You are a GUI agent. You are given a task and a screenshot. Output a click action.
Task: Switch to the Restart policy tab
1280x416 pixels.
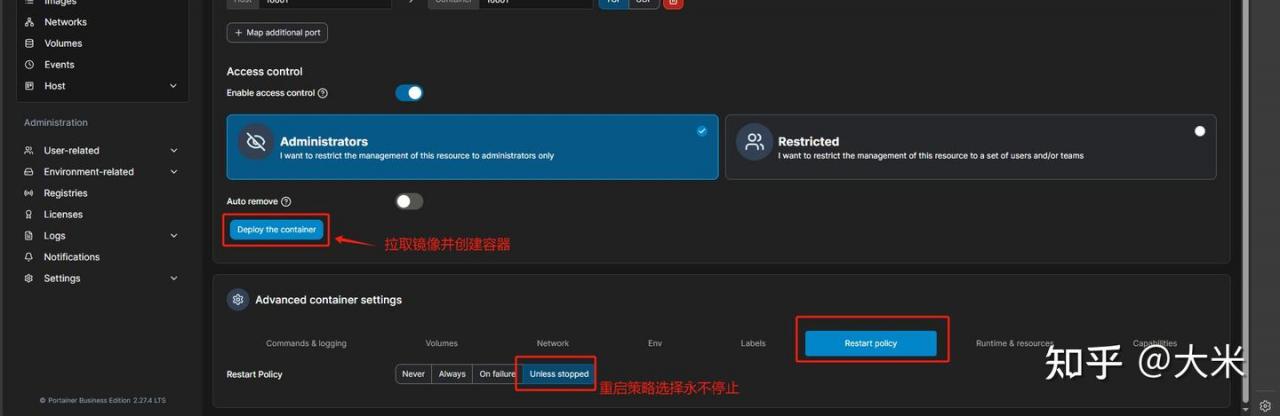tap(870, 343)
